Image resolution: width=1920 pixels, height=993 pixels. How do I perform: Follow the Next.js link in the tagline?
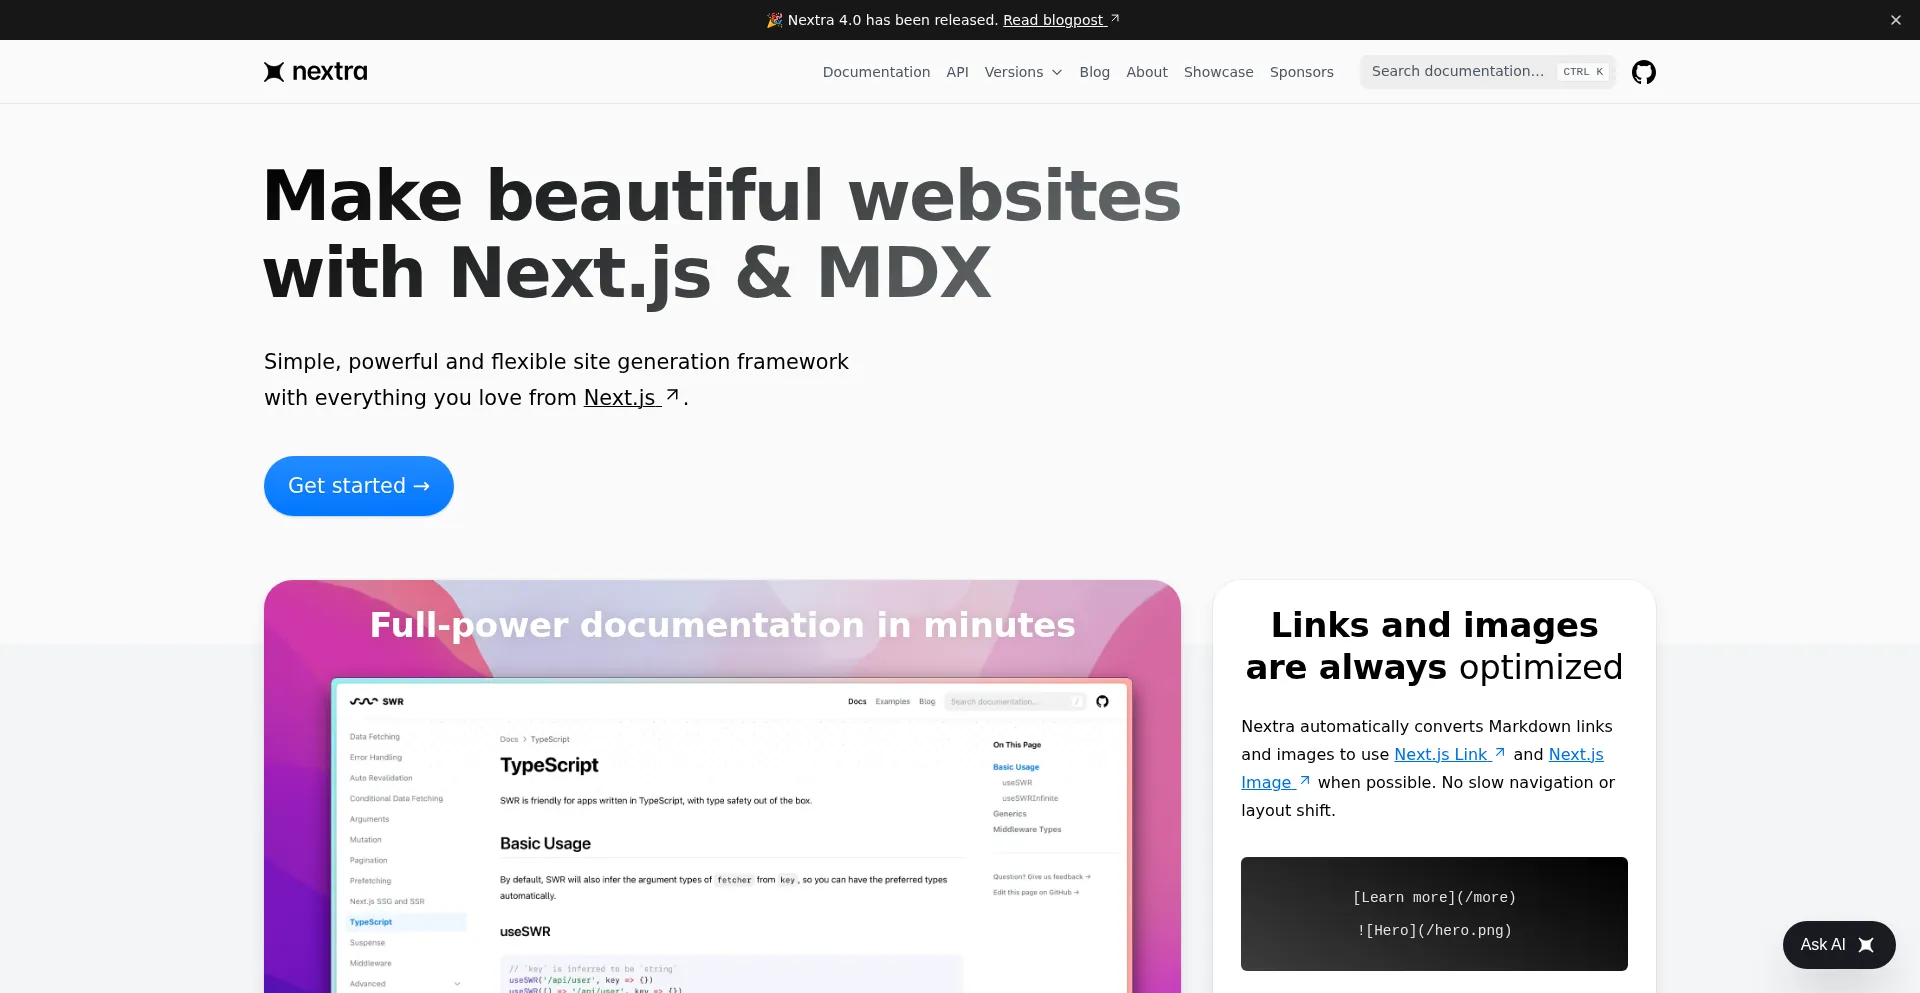(632, 398)
